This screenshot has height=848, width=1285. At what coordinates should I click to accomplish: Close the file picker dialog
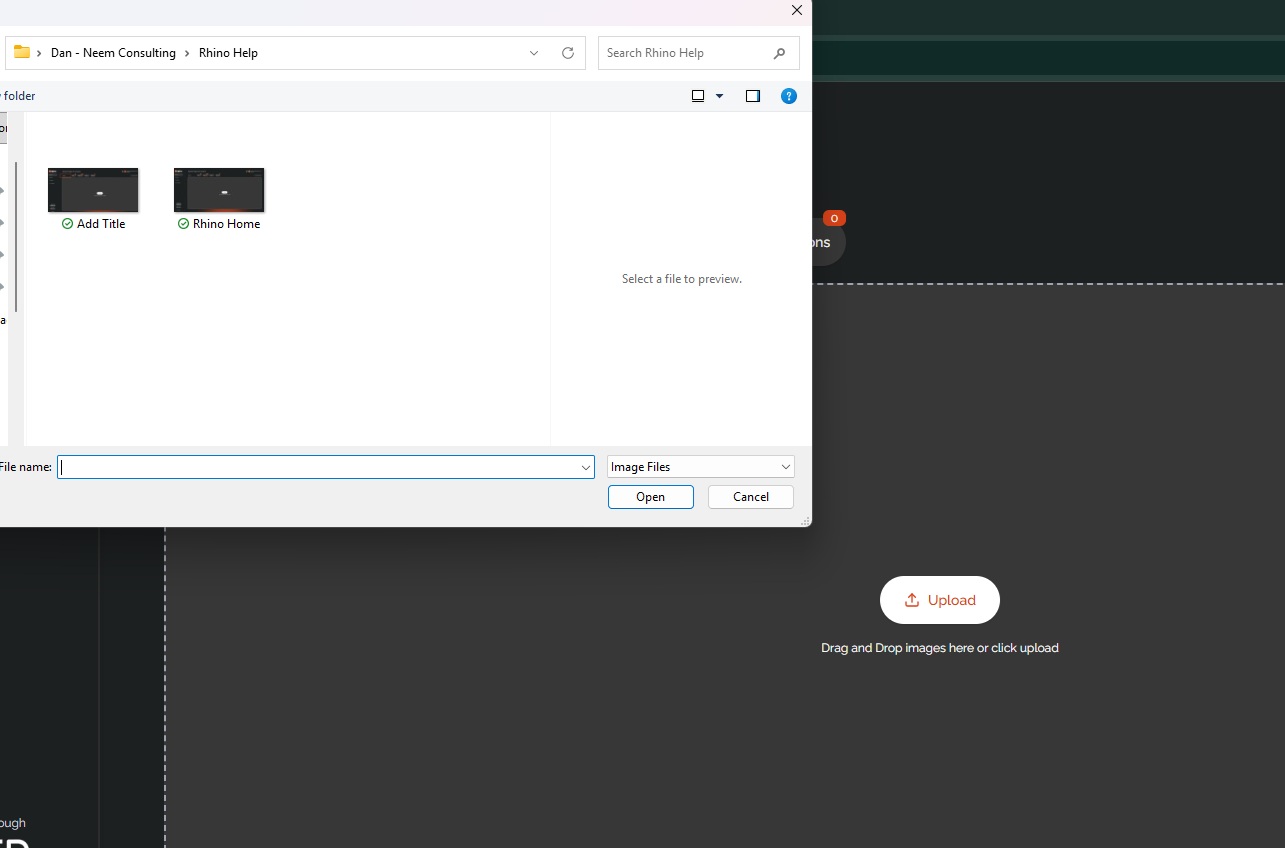pyautogui.click(x=797, y=11)
